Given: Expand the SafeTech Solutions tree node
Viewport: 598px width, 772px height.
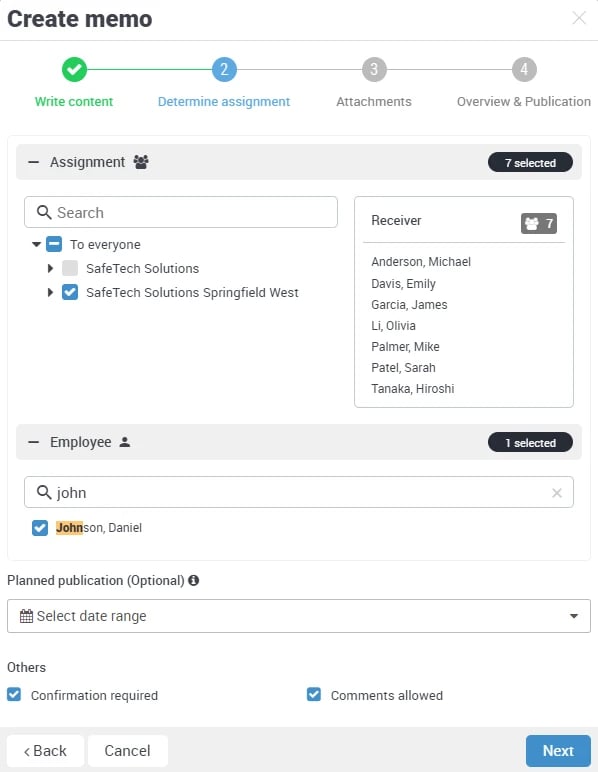Looking at the screenshot, I should tap(50, 268).
